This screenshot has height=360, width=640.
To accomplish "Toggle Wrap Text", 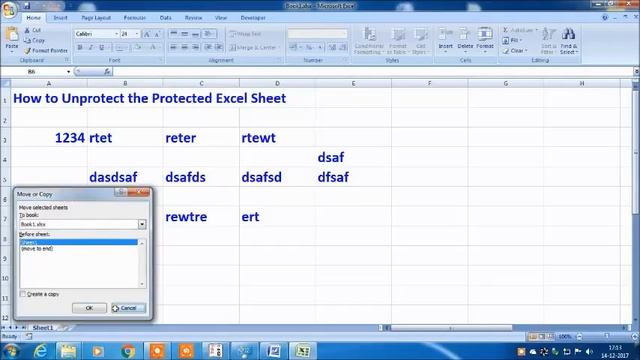I will (245, 34).
